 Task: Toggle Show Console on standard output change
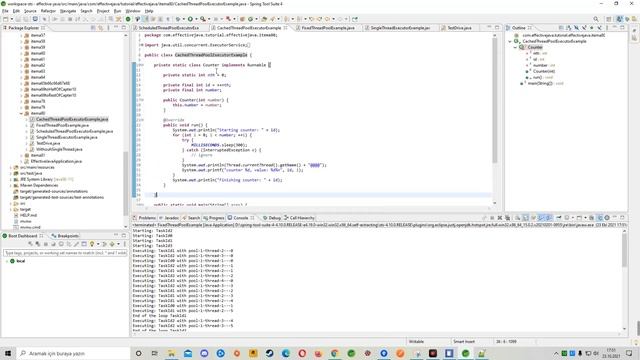541,218
